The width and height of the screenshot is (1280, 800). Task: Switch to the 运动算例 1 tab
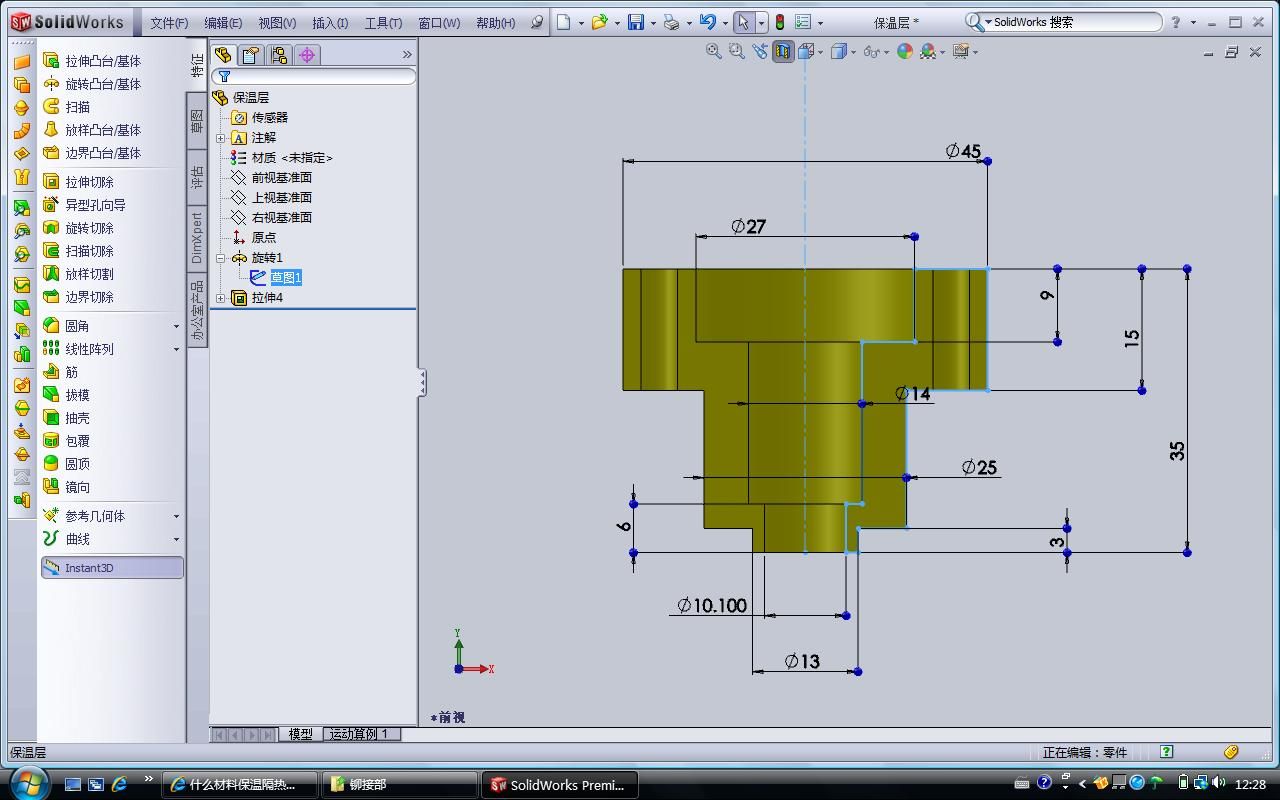click(359, 734)
